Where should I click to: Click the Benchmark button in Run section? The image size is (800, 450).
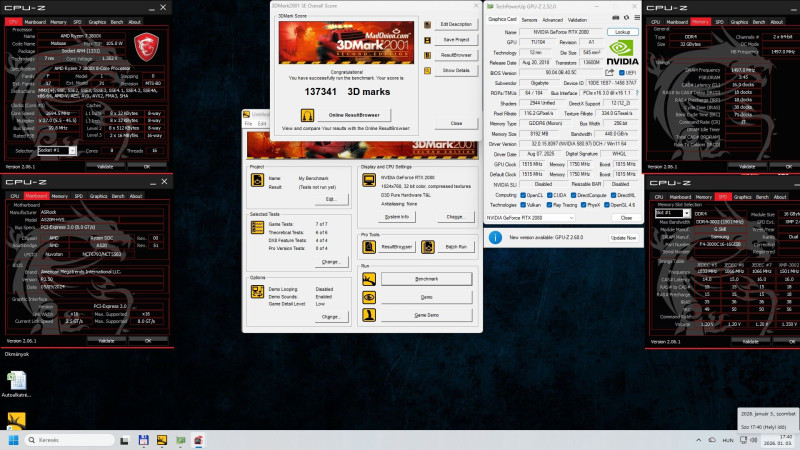pyautogui.click(x=427, y=279)
